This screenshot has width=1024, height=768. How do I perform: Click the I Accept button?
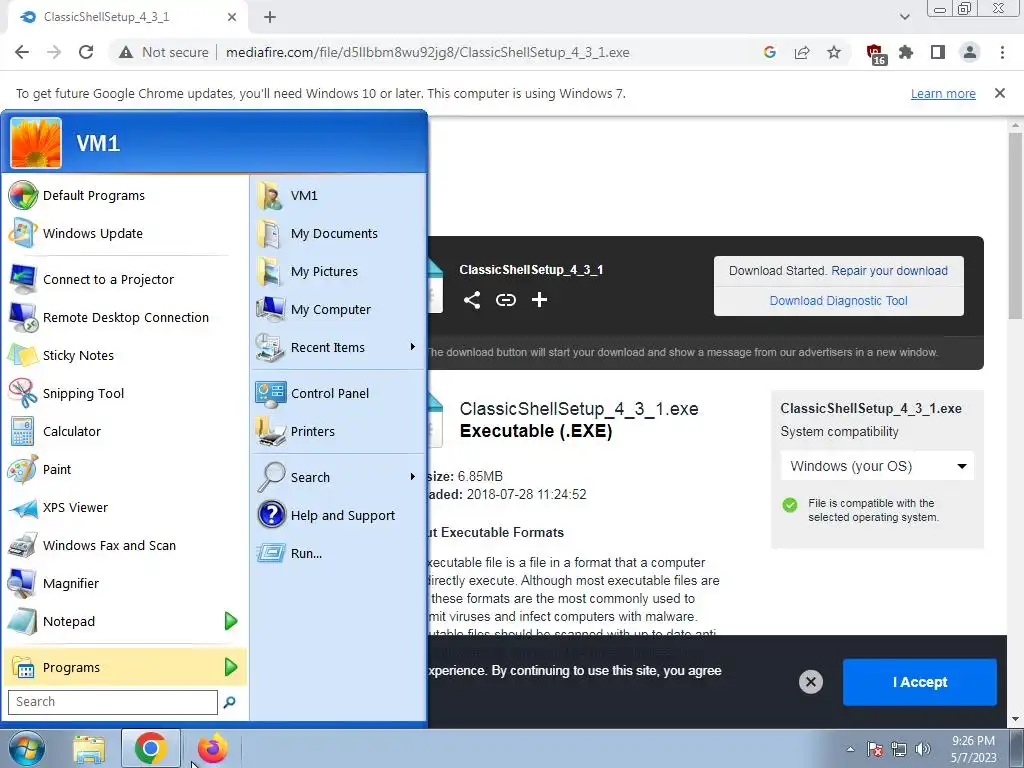click(920, 682)
